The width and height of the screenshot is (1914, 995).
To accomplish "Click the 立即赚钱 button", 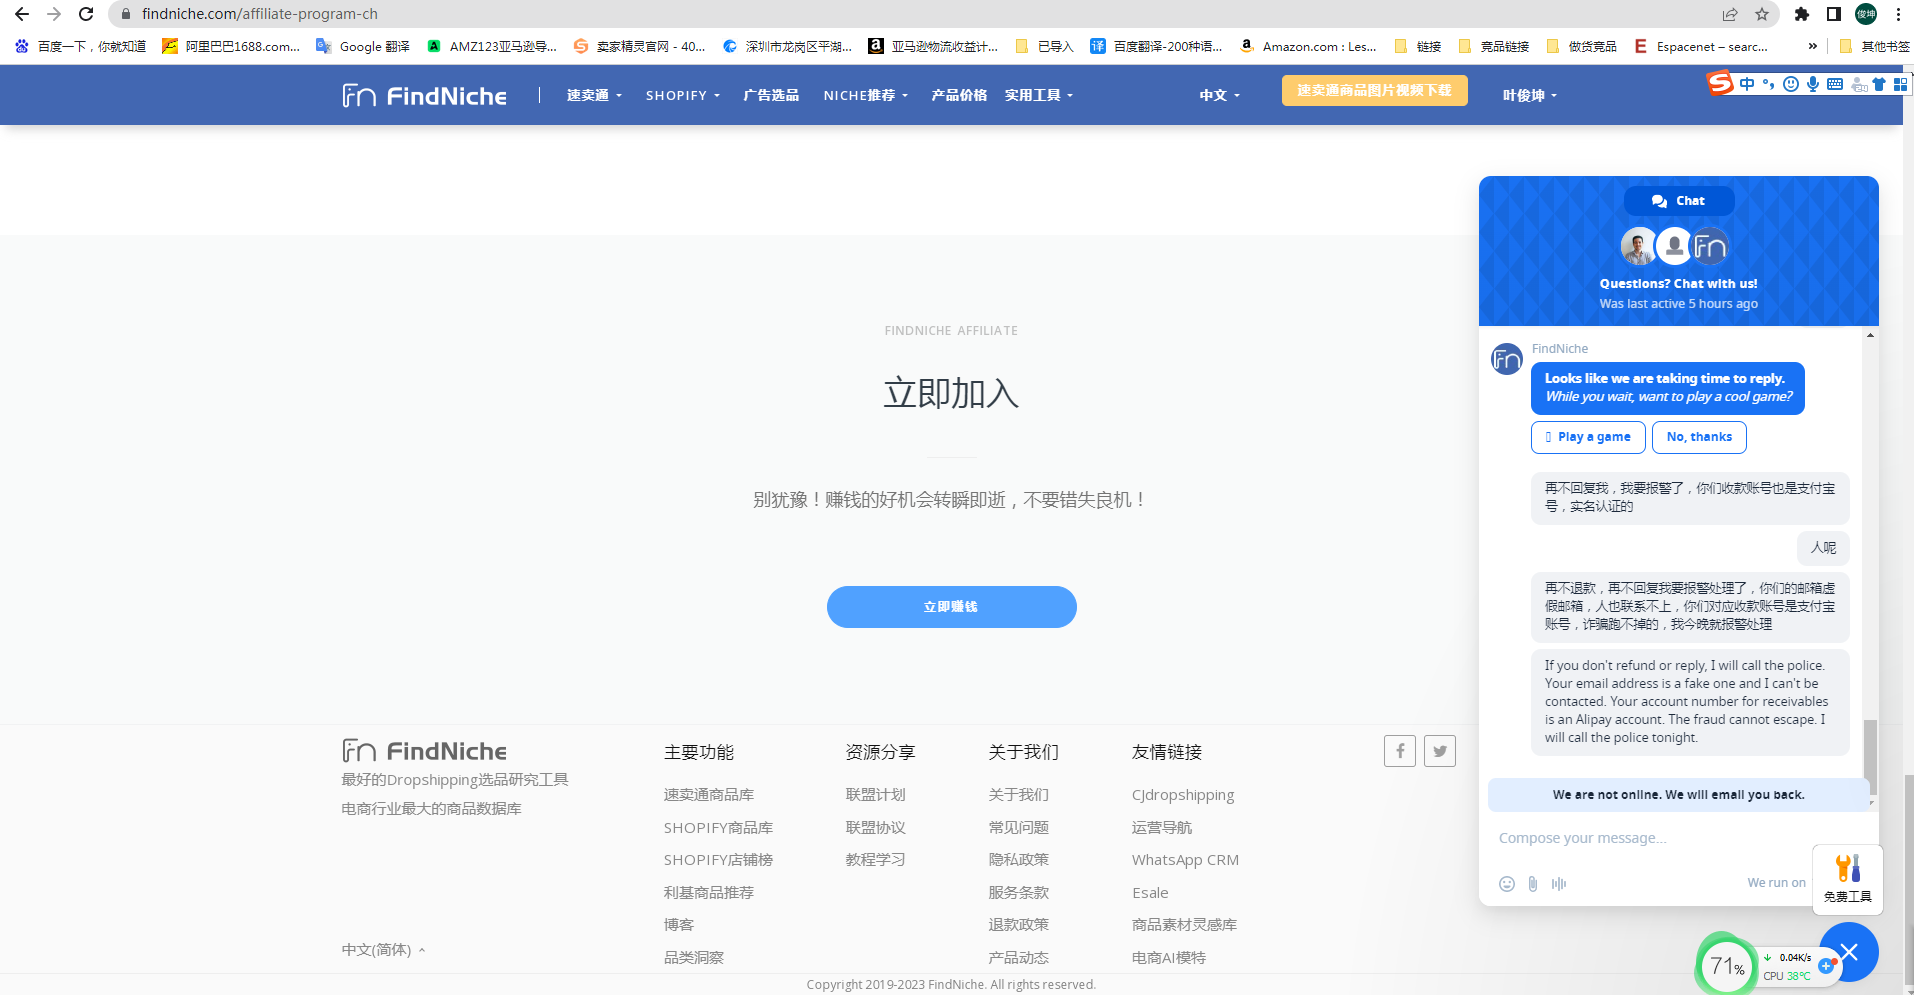I will (952, 607).
